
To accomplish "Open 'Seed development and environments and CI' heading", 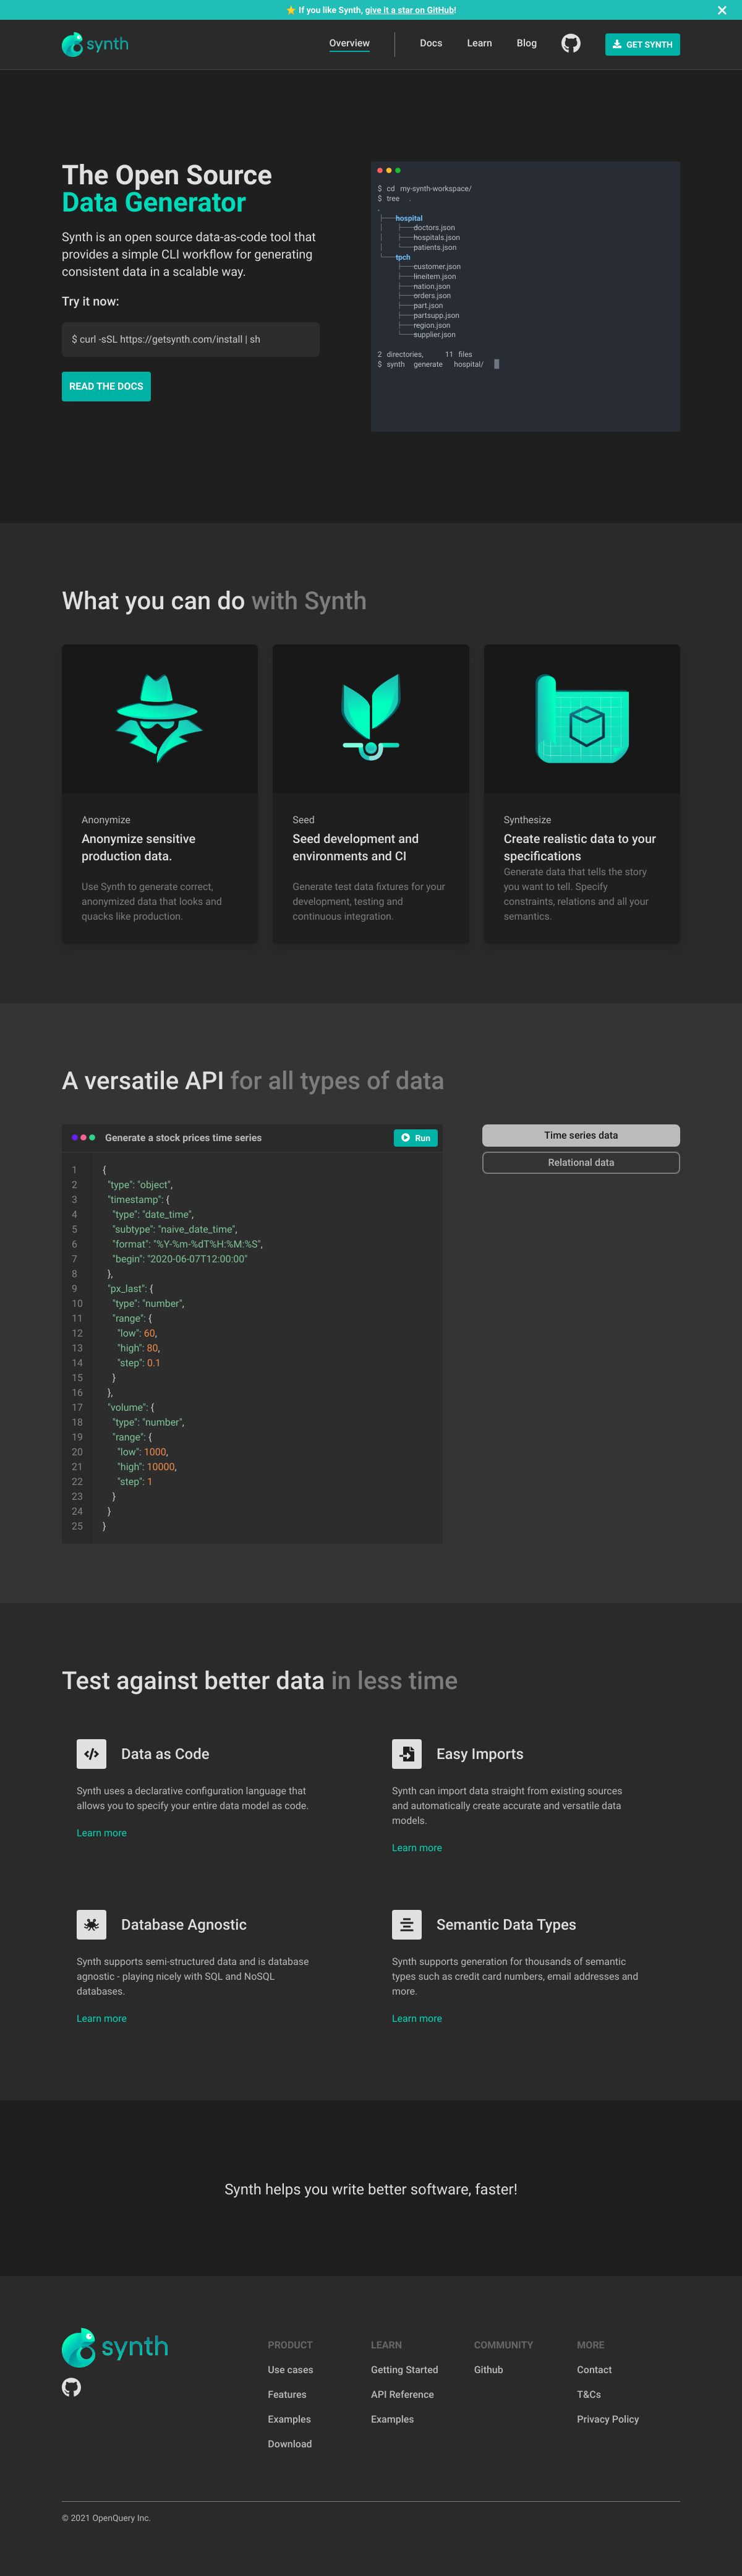I will pos(355,847).
